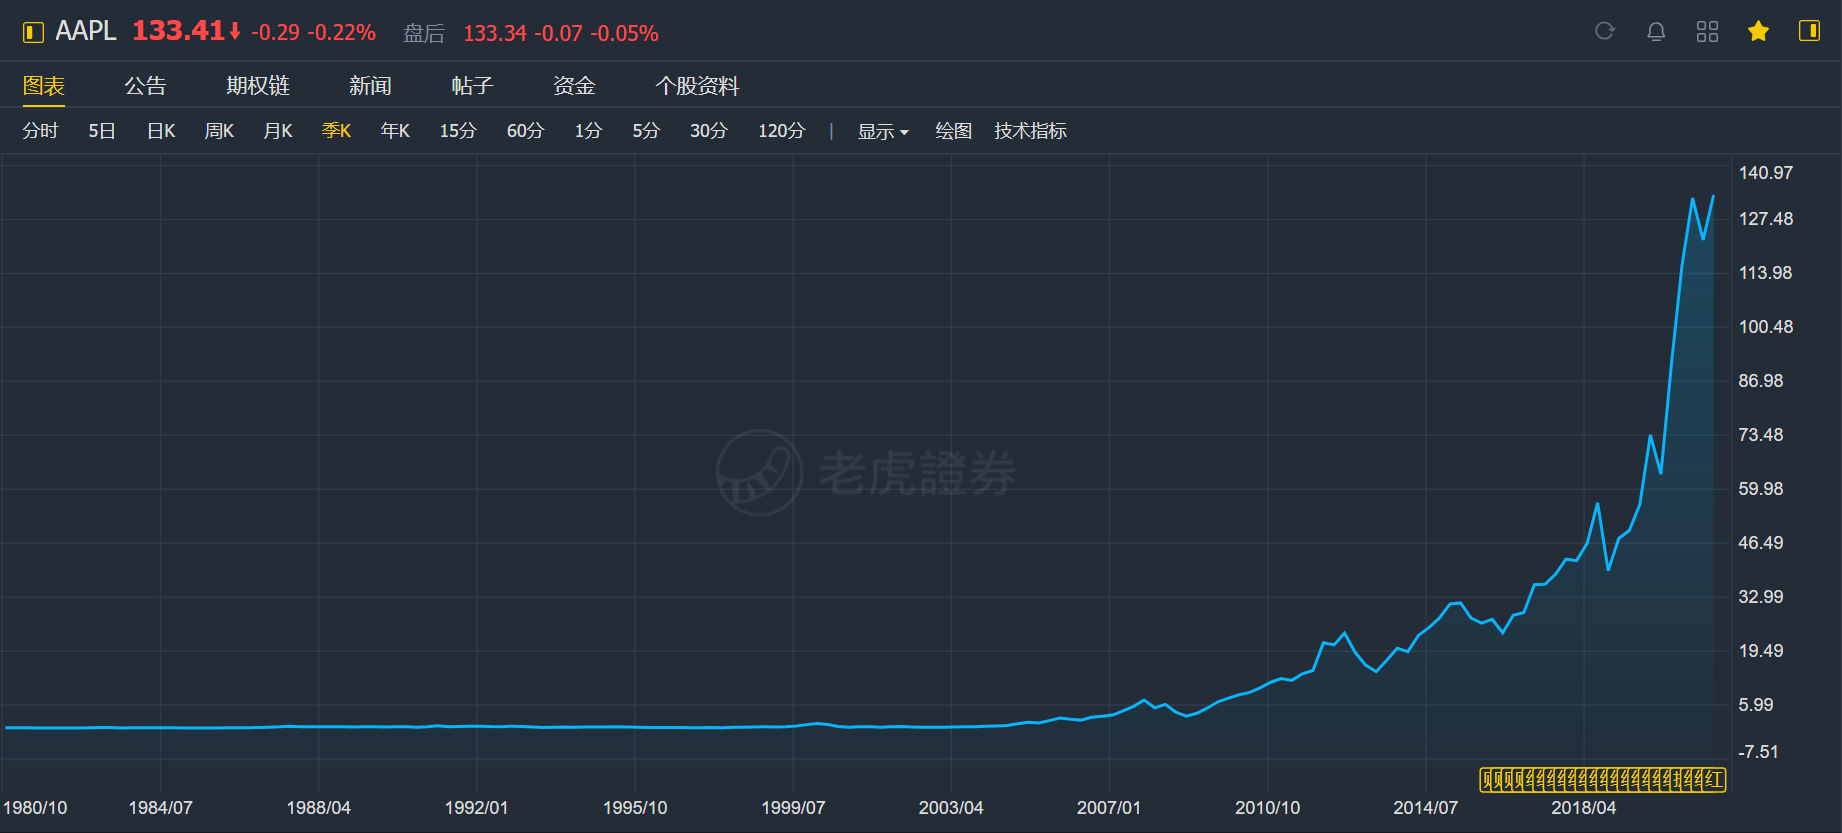
Task: Select the 分时 chart period
Action: 41,131
